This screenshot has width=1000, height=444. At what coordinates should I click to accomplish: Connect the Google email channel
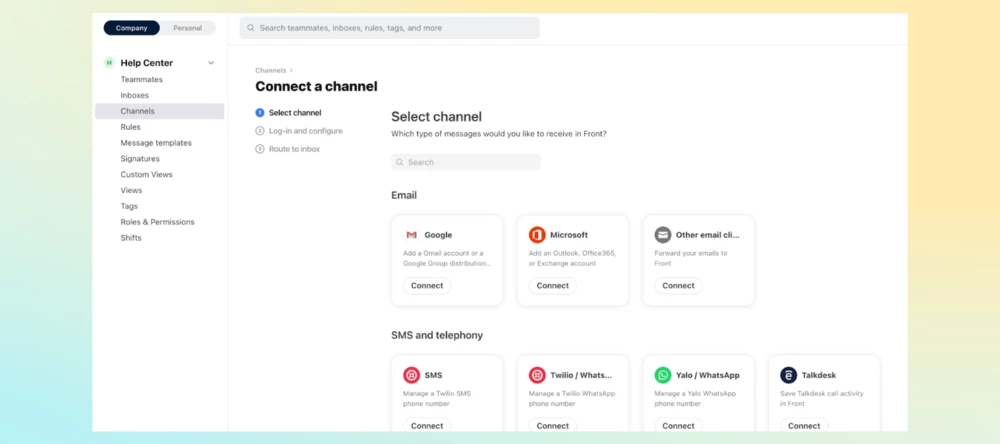click(427, 286)
